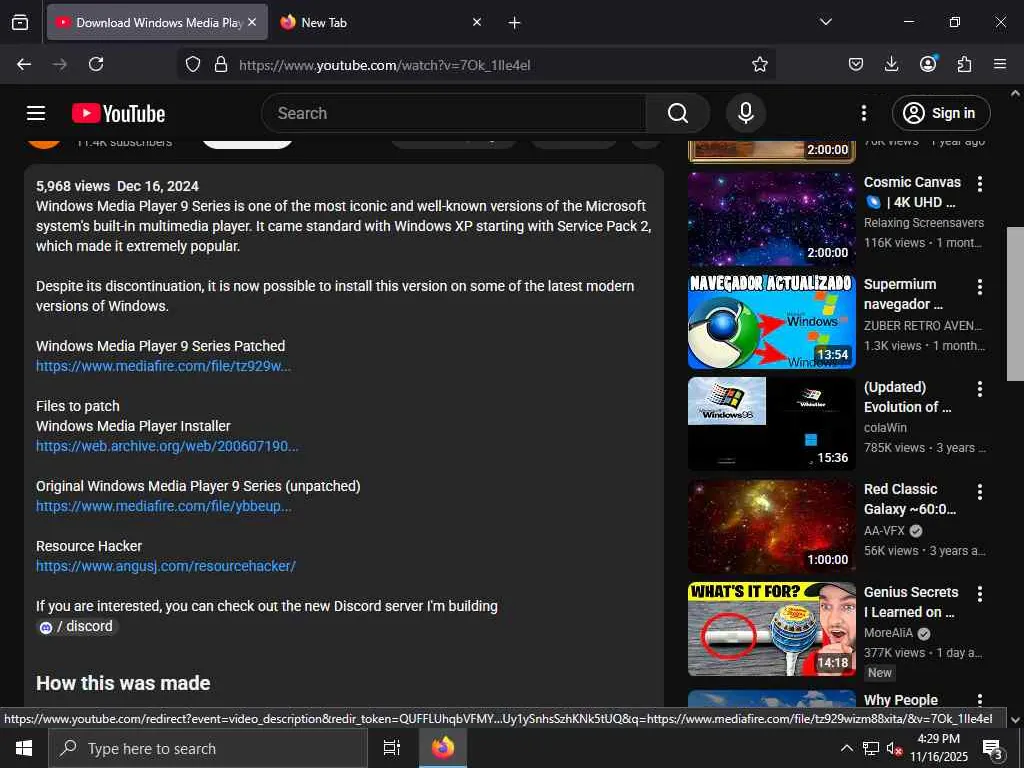Open options for Evolution of video
The width and height of the screenshot is (1024, 768).
[x=980, y=389]
